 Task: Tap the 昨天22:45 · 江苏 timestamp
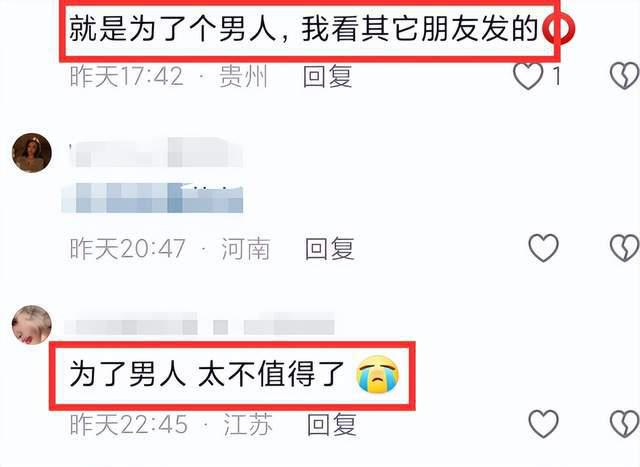click(171, 425)
